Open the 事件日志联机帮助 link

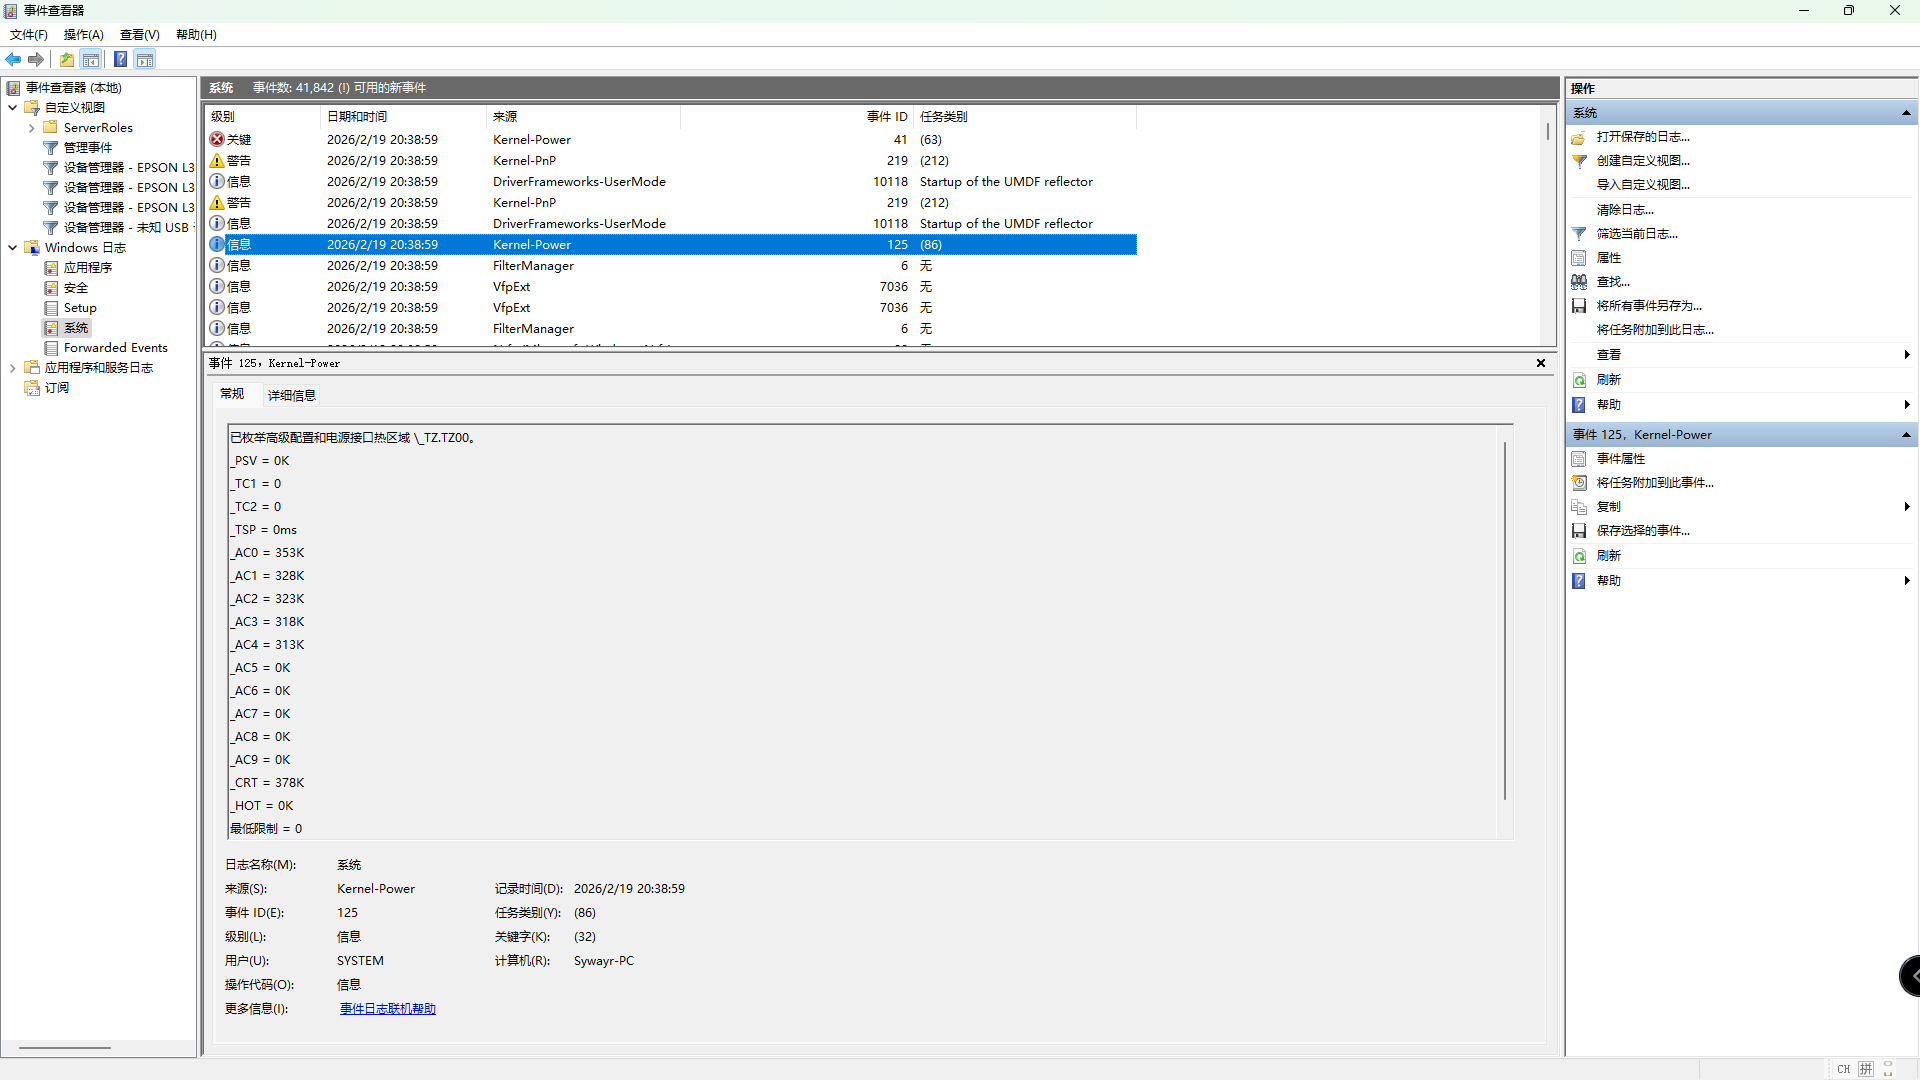click(x=387, y=1009)
